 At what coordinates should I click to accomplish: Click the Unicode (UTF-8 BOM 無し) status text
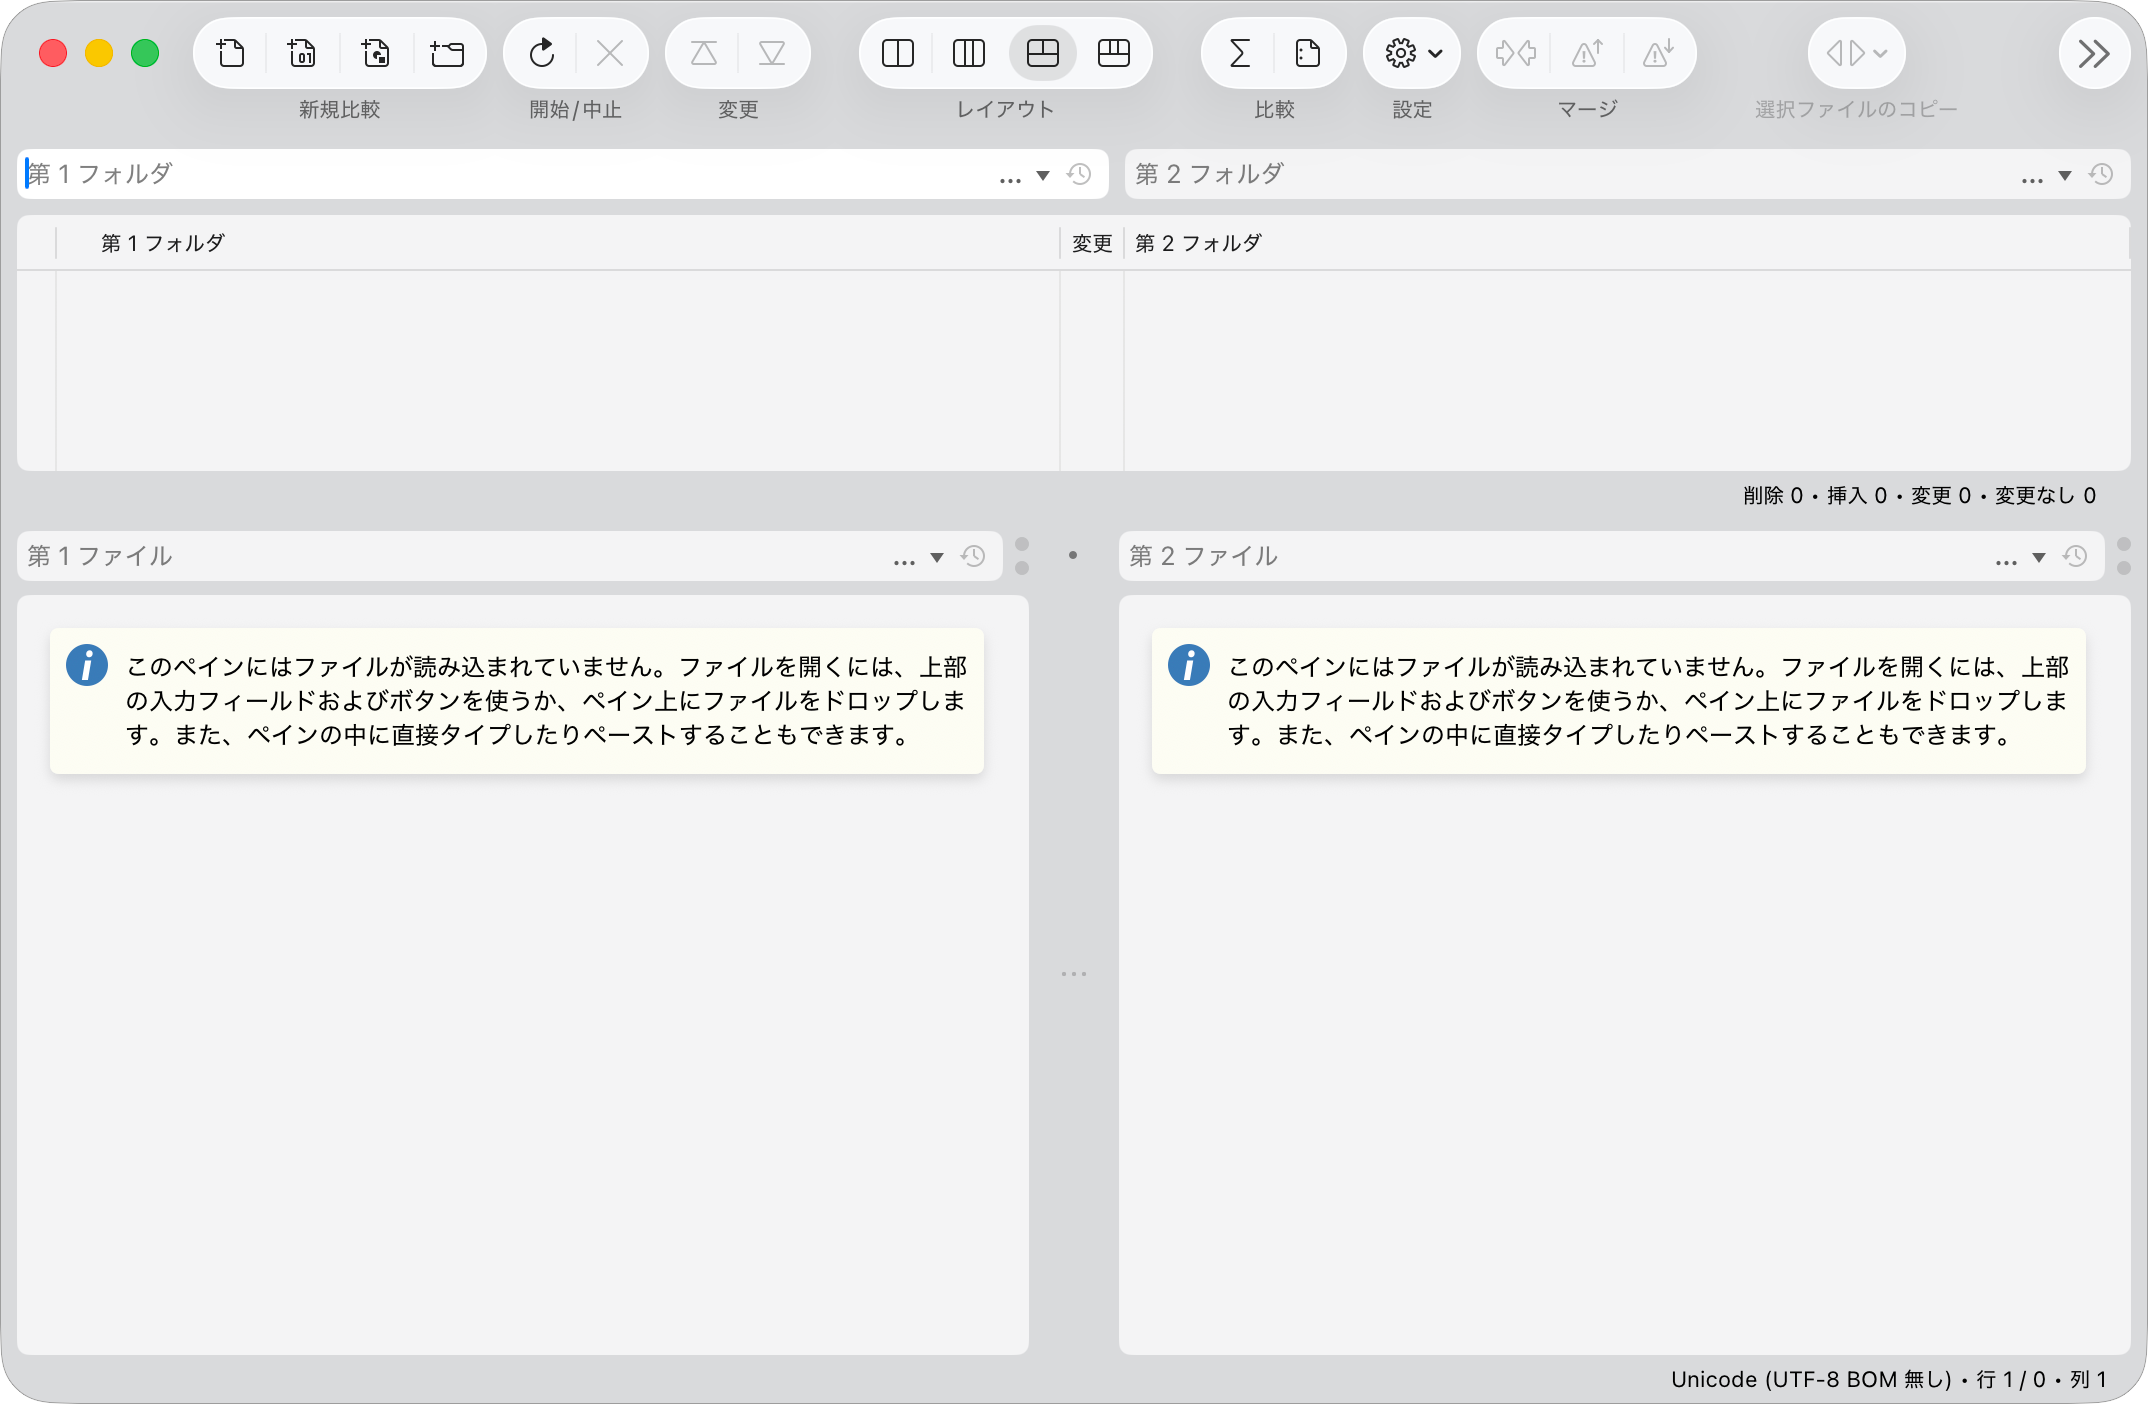(1811, 1379)
